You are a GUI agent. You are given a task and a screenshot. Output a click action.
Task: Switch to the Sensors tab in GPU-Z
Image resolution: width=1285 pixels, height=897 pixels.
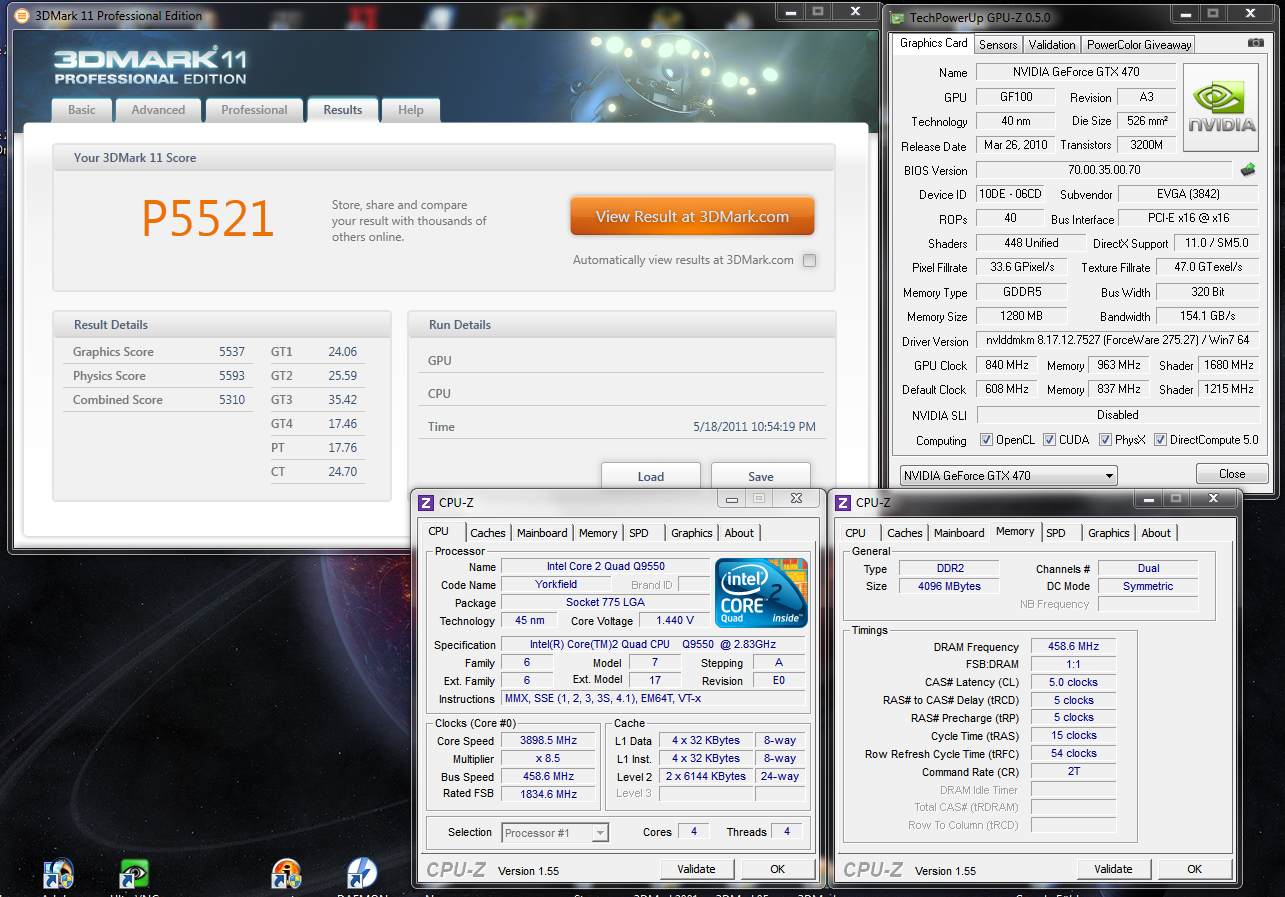[x=998, y=45]
